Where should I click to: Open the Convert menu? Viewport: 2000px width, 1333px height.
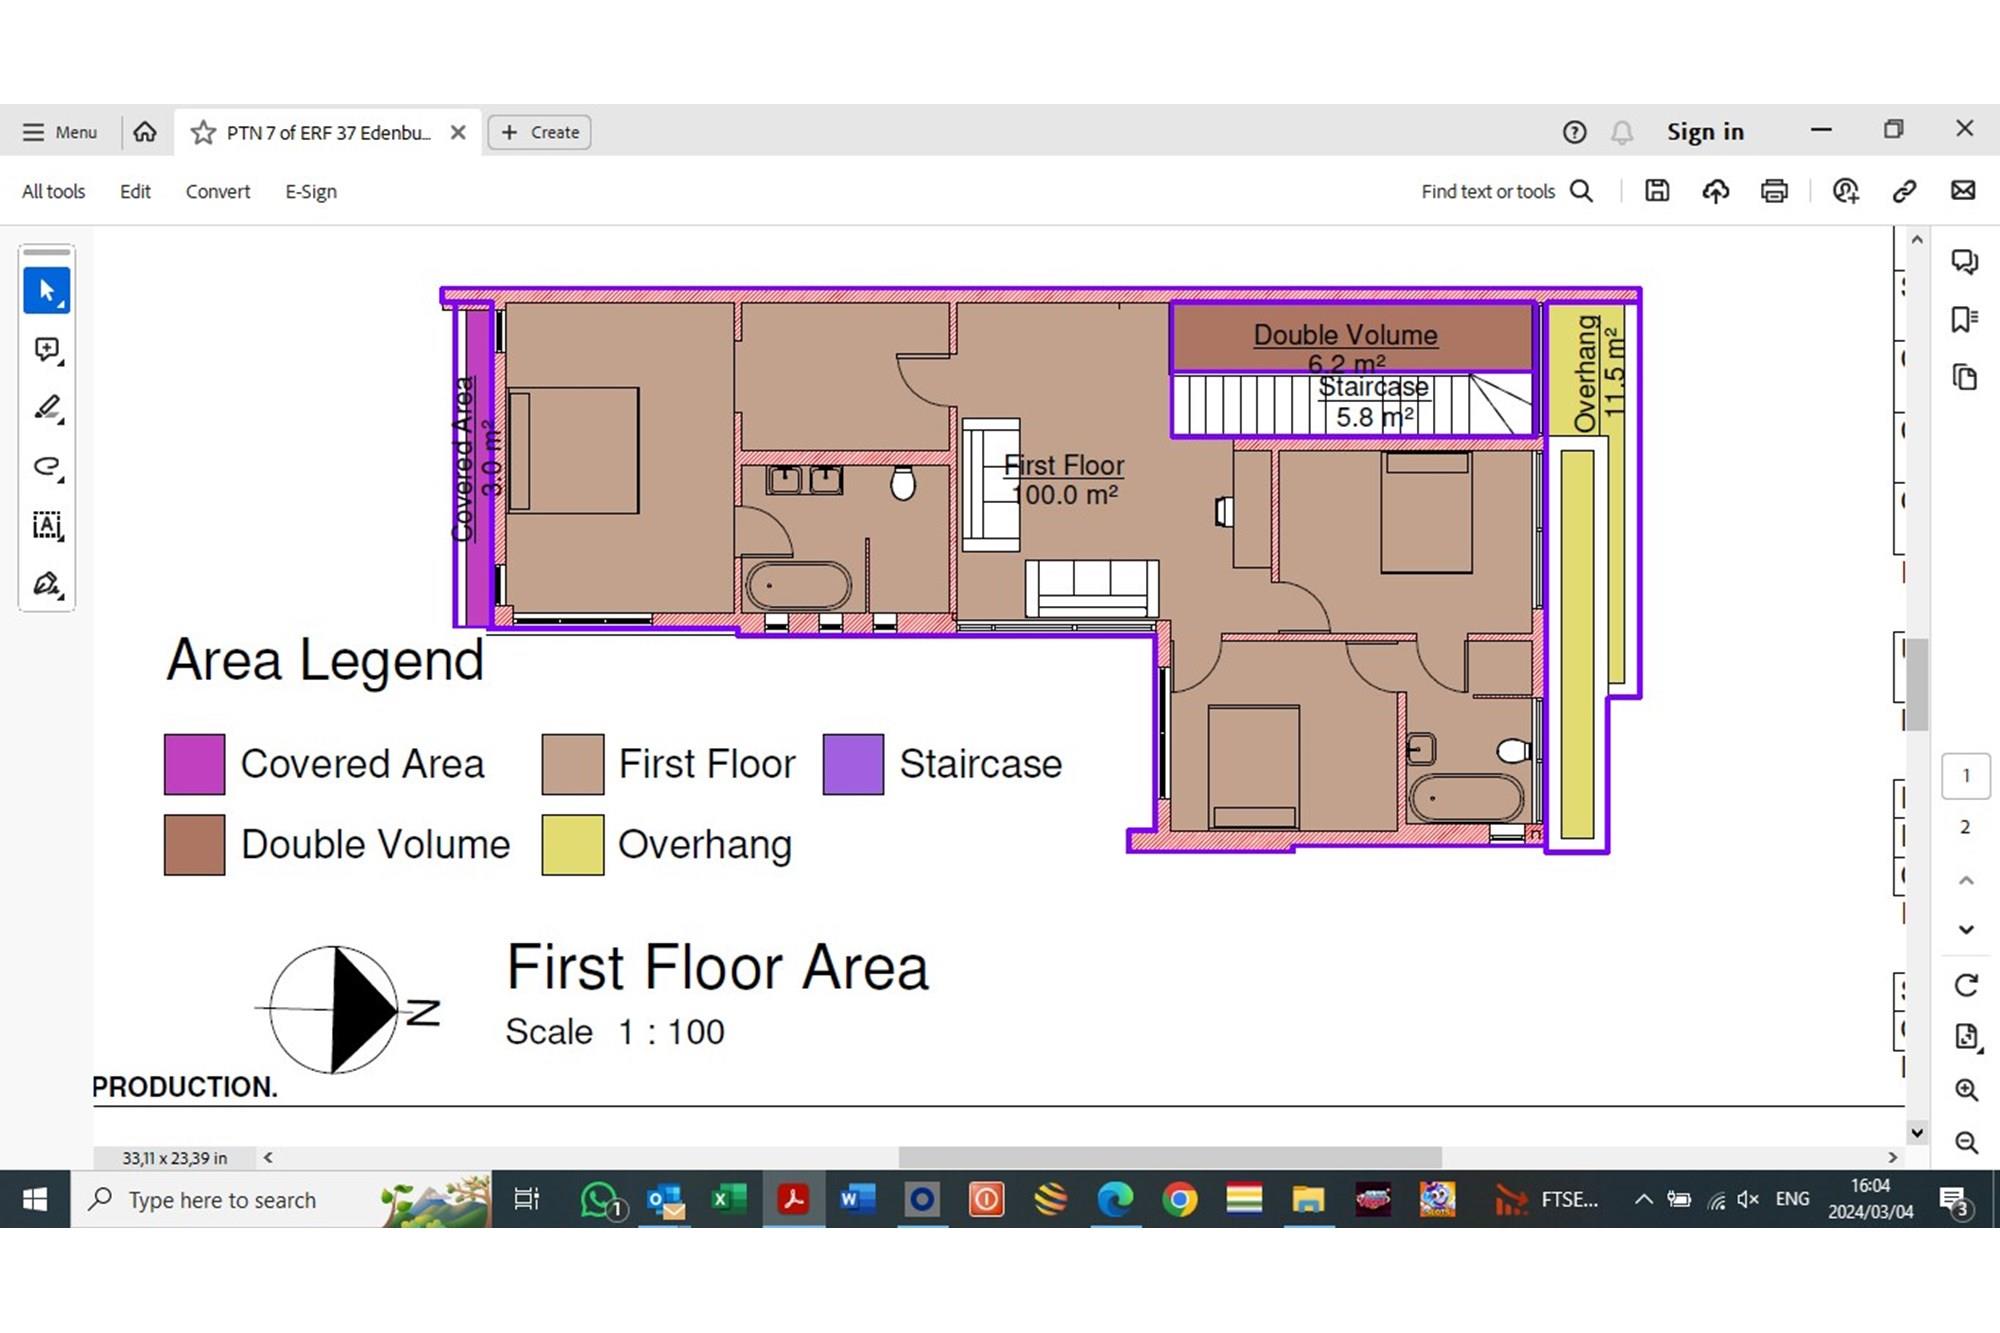(217, 191)
